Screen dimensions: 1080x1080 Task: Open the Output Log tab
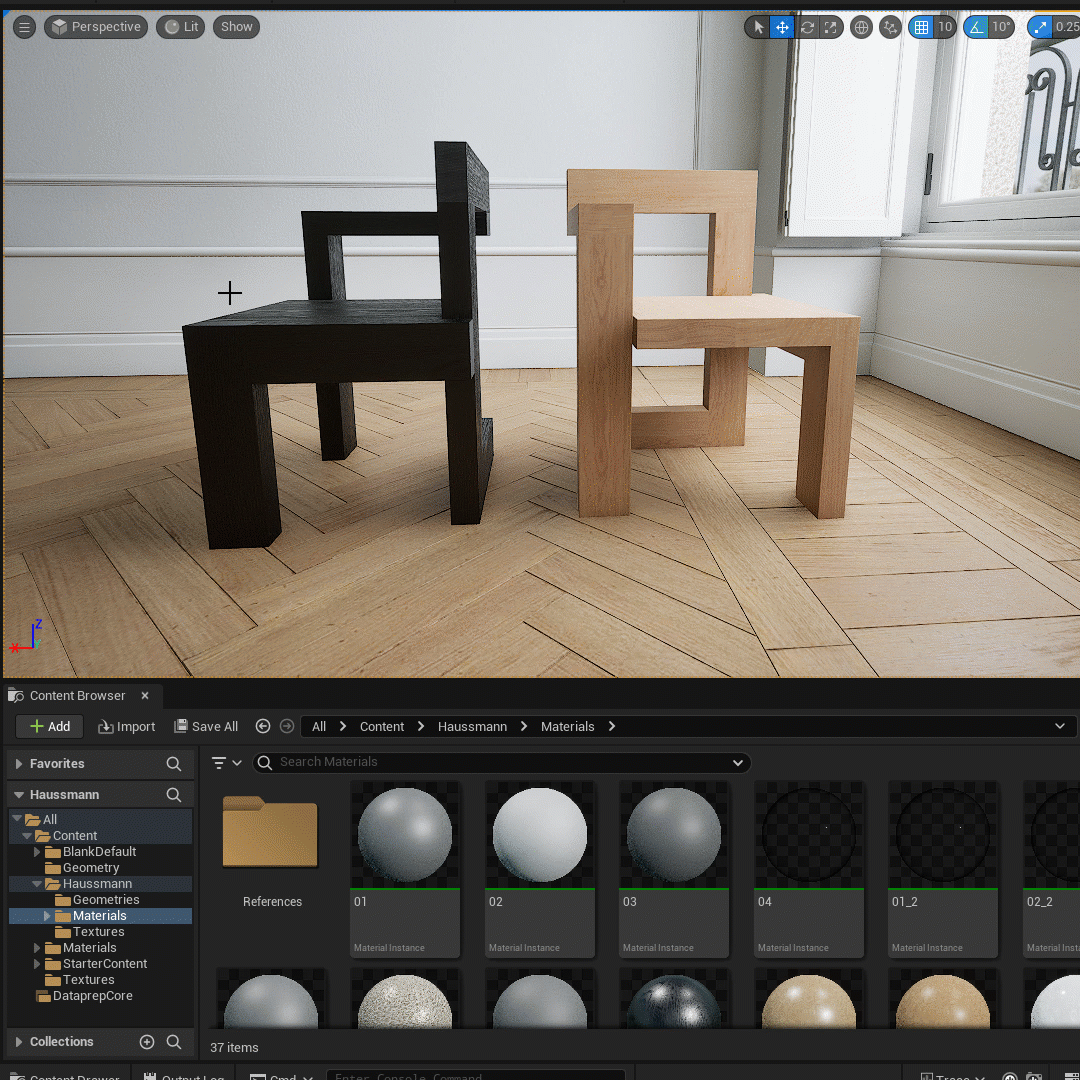(183, 1077)
